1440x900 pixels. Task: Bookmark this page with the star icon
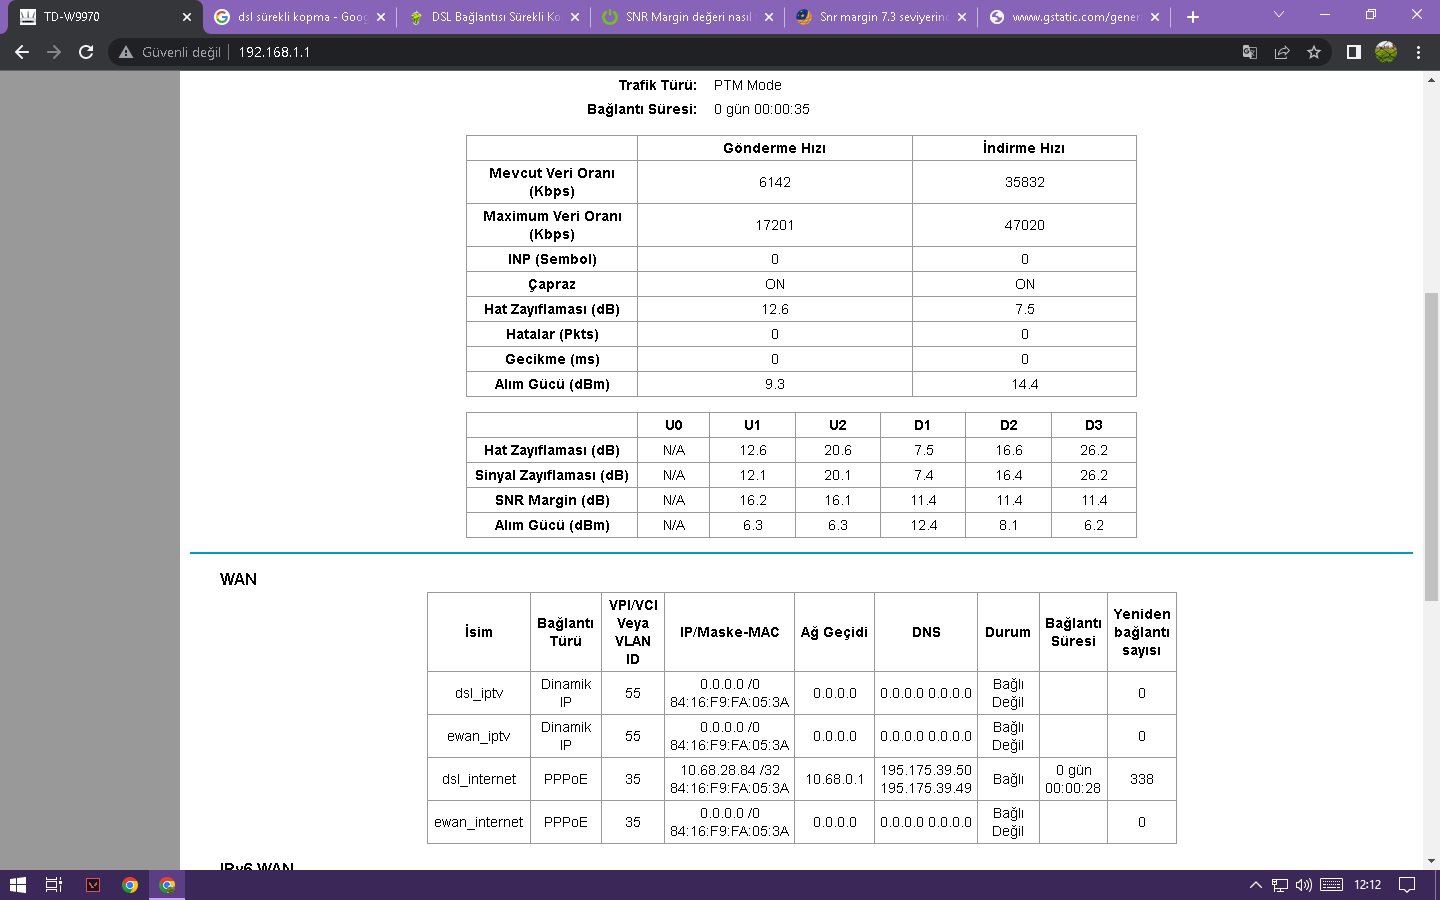1314,52
